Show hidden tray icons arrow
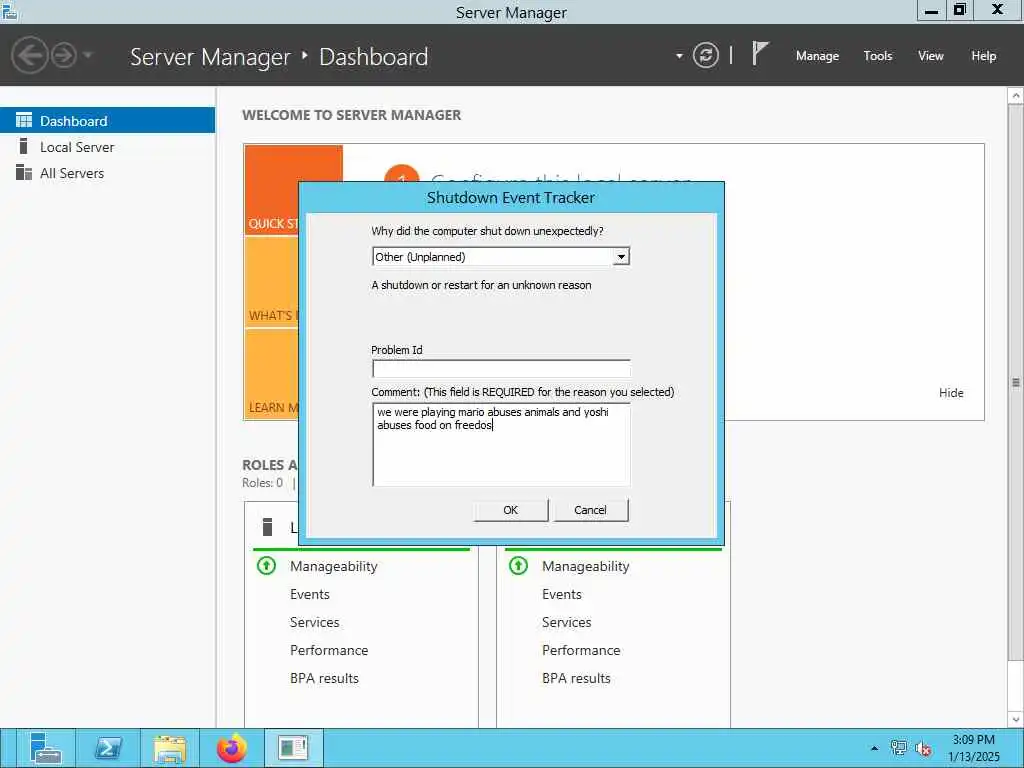Screen dimensions: 1024x768 coord(874,748)
